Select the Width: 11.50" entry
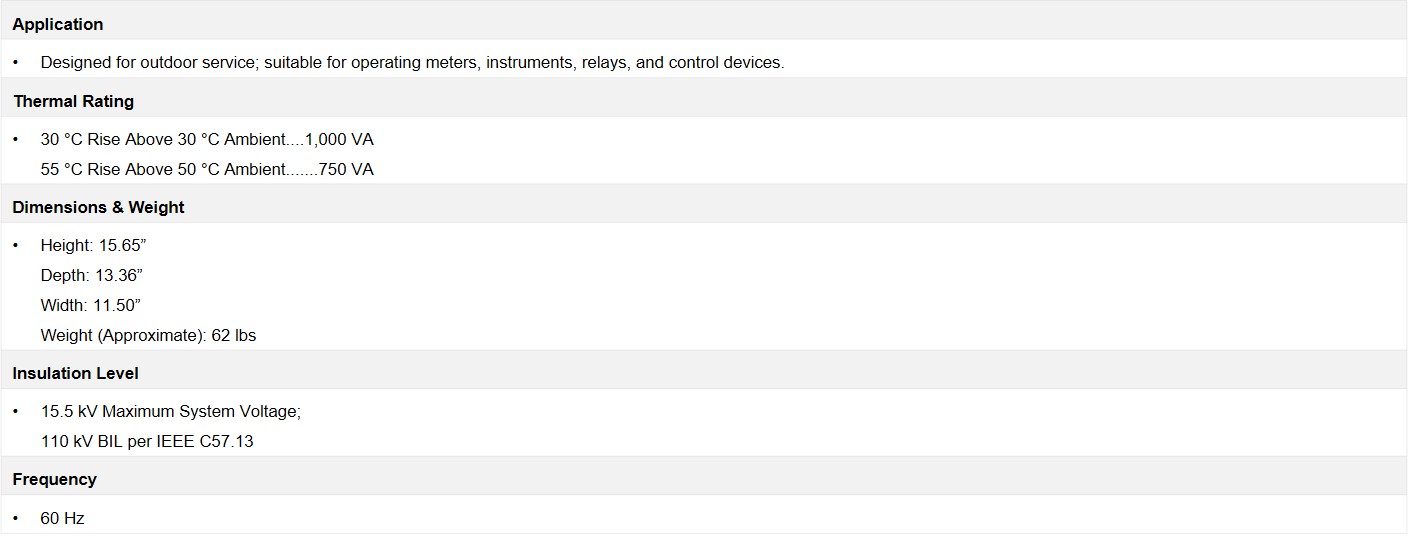 [x=90, y=305]
